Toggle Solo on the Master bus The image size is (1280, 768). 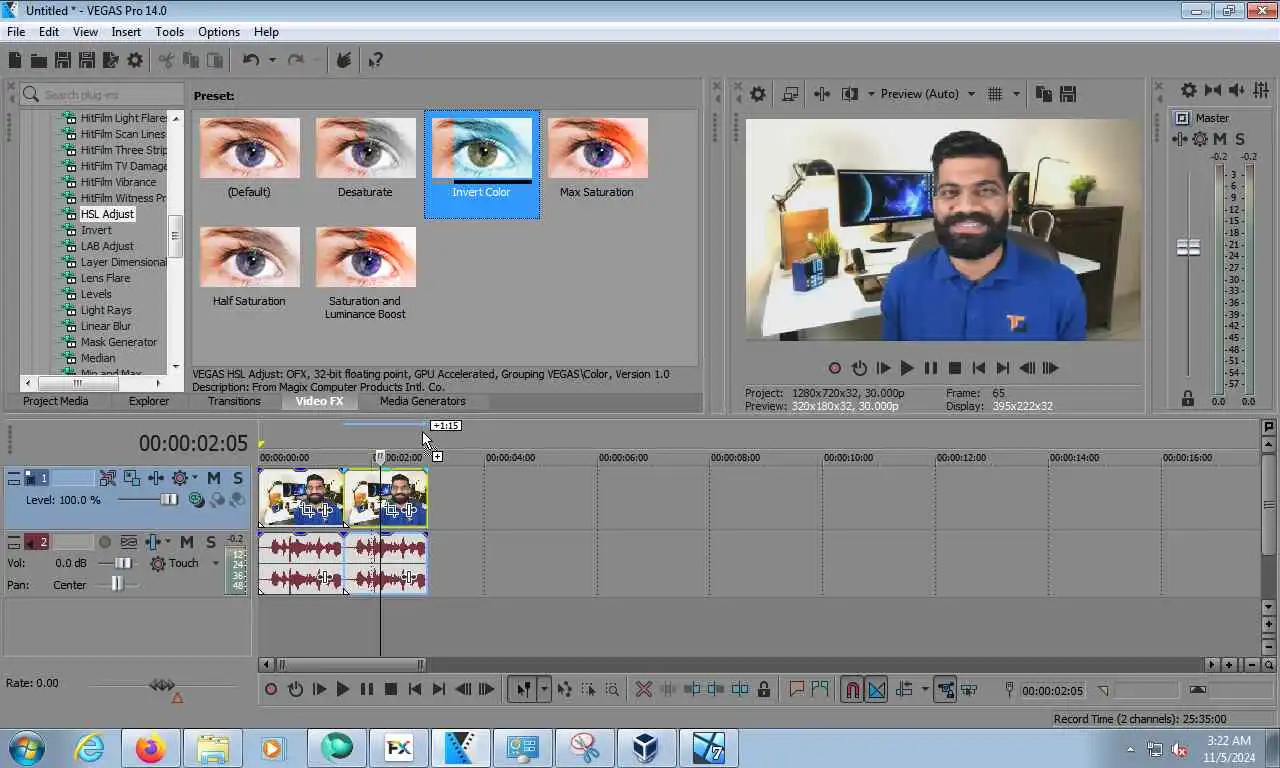point(1240,139)
